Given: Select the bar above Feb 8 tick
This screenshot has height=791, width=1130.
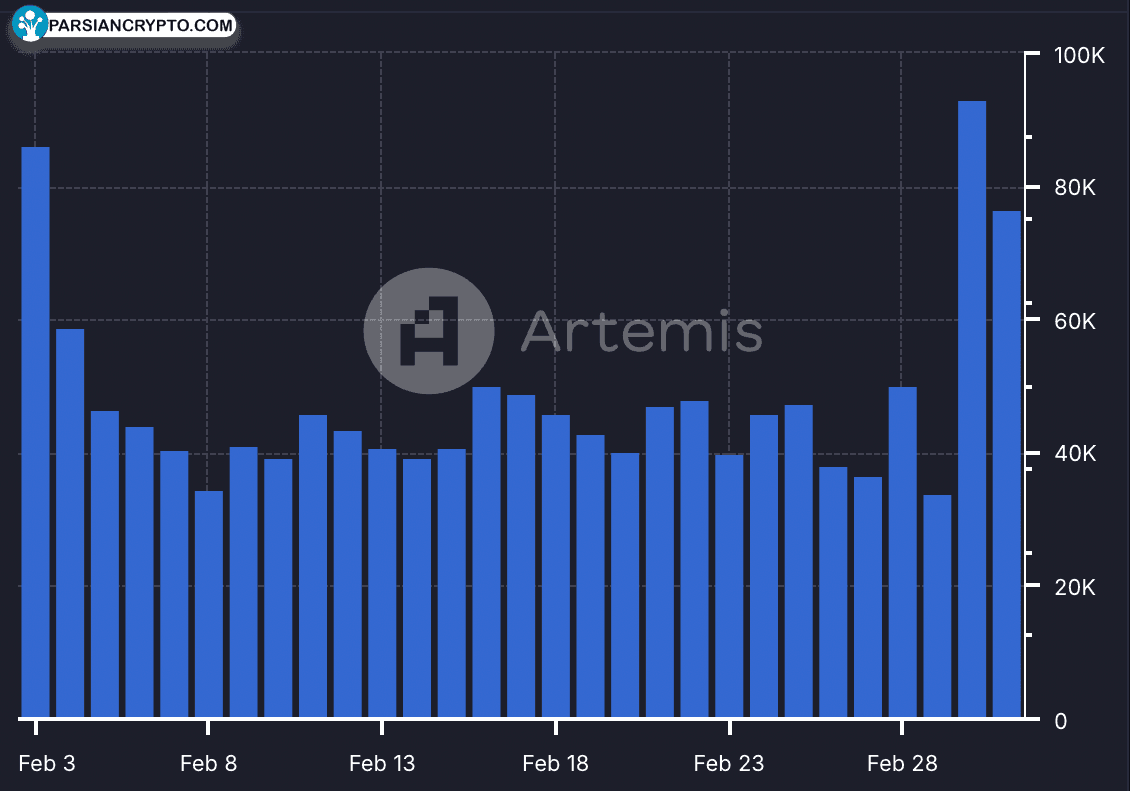Looking at the screenshot, I should click(209, 604).
